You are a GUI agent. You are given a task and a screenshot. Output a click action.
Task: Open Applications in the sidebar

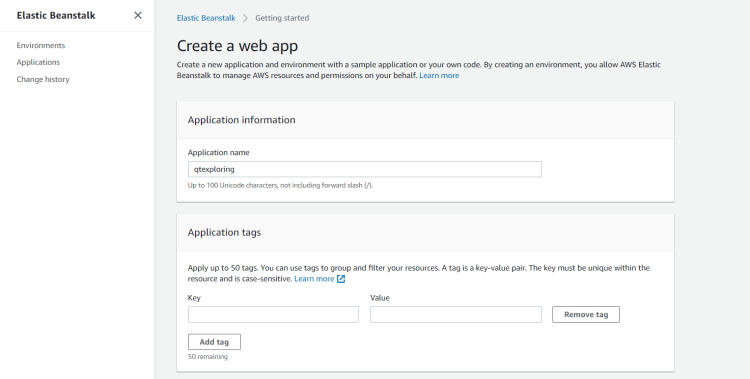pyautogui.click(x=38, y=62)
